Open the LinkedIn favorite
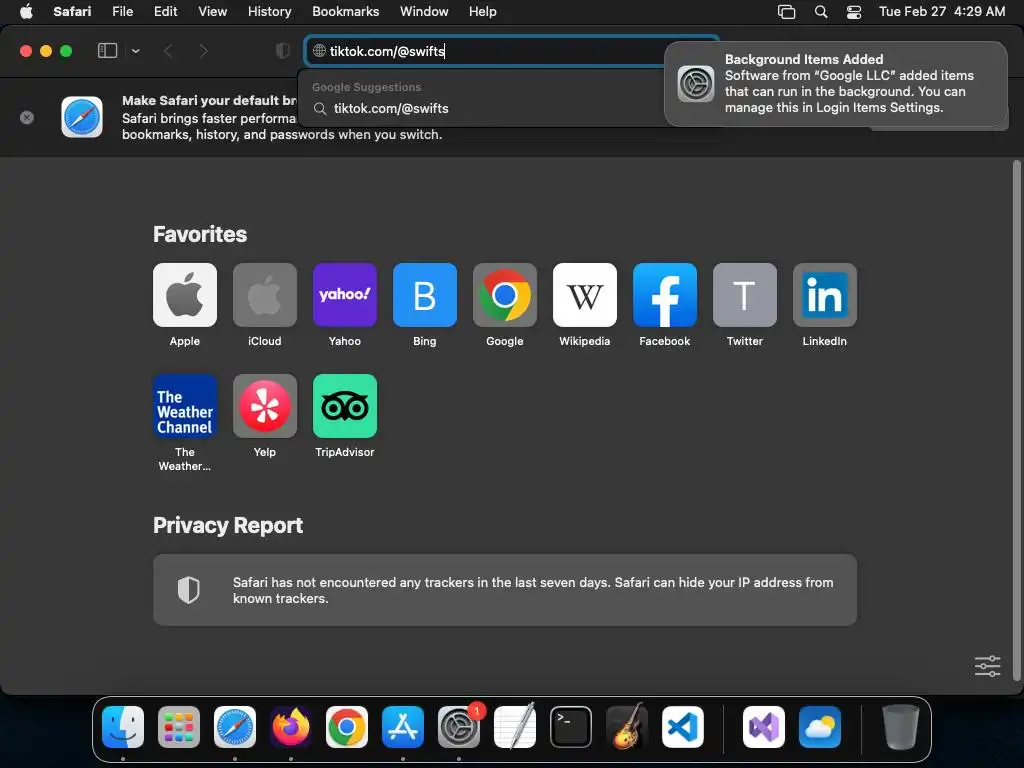The image size is (1024, 768). click(x=825, y=295)
